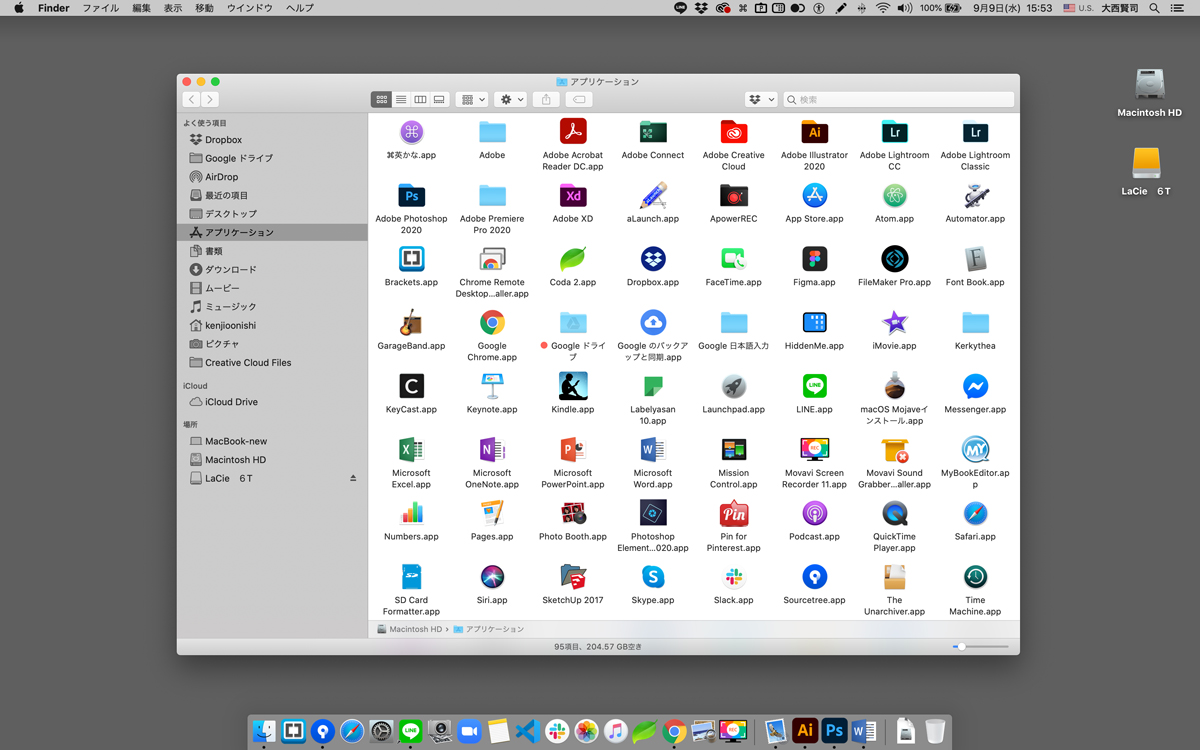Click GarageBand.app icon

411,322
